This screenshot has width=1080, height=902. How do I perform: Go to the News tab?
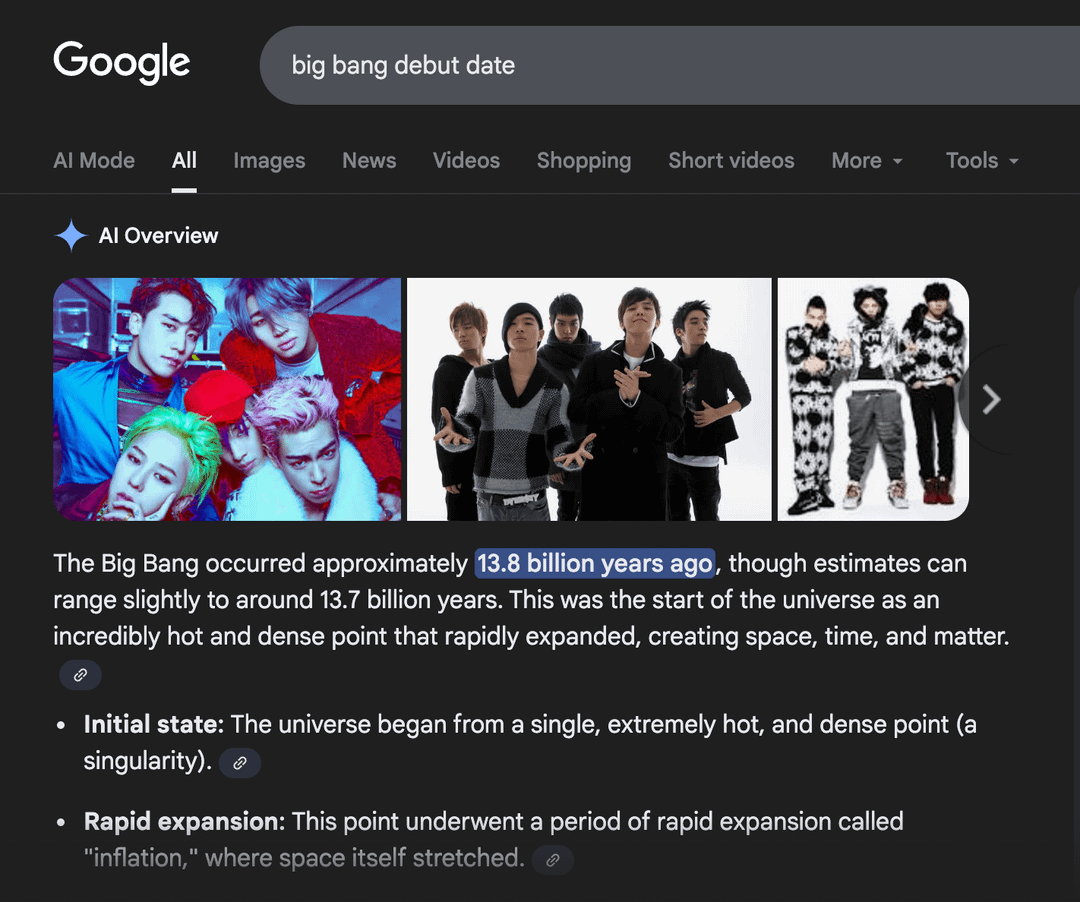click(x=369, y=161)
